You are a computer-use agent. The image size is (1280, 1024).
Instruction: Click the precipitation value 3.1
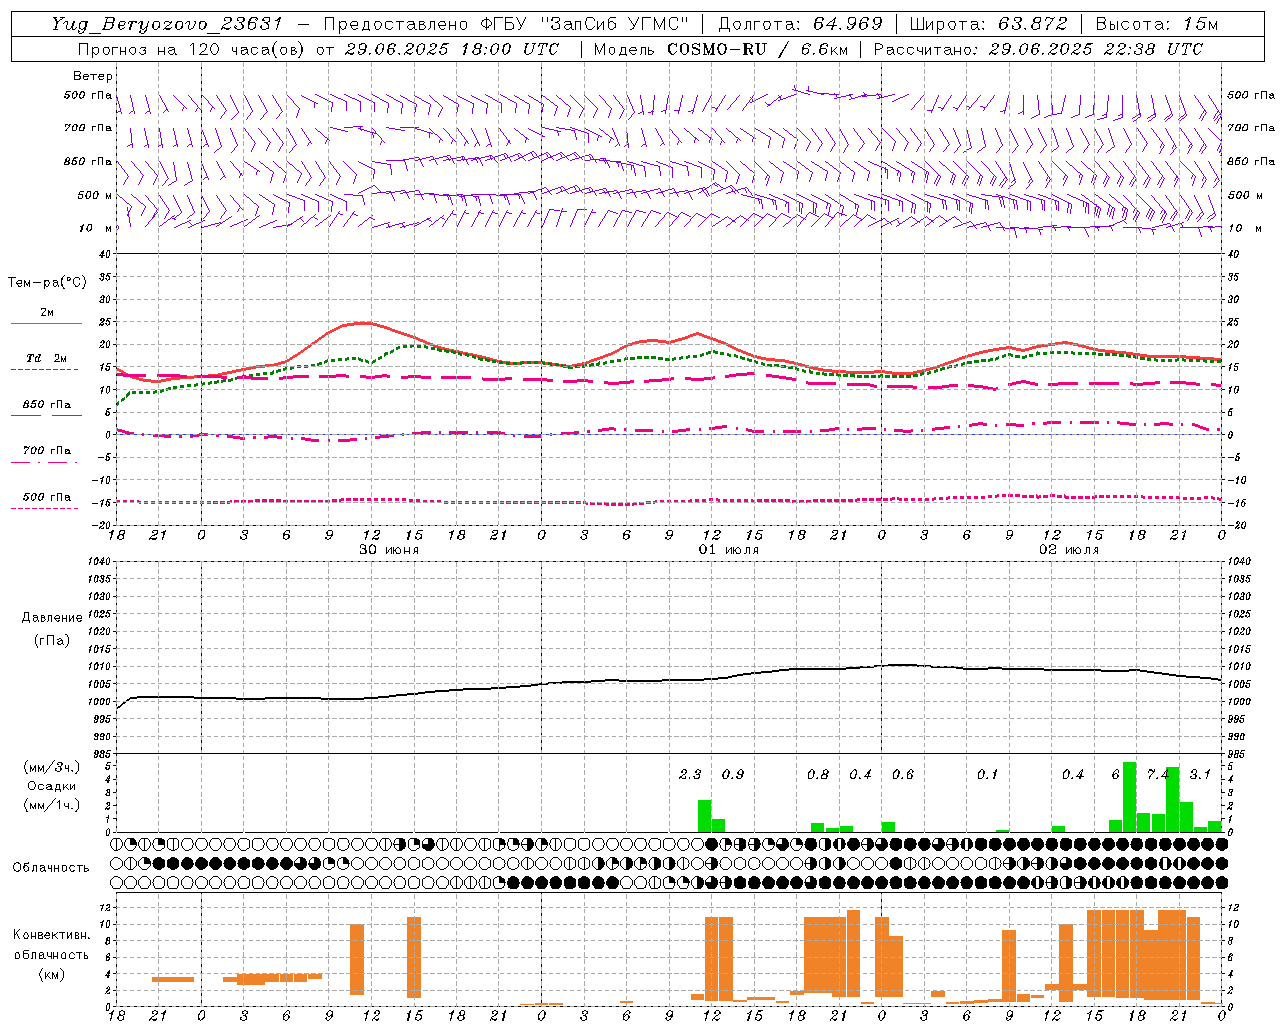click(x=1200, y=774)
